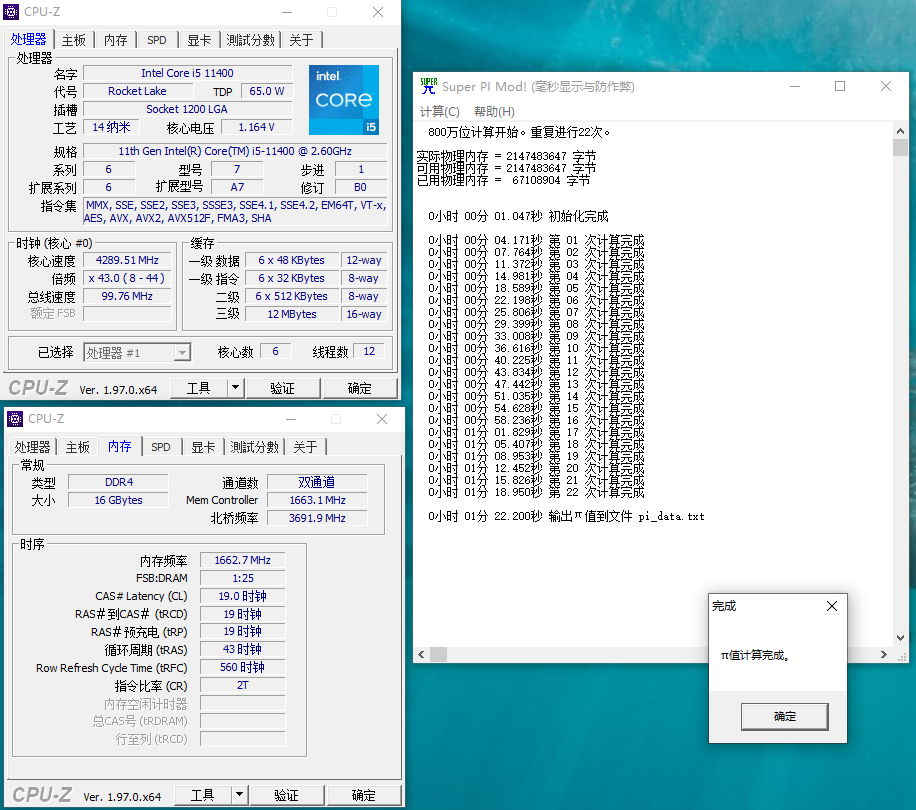Click the tRFC value 560 时钟

coord(242,667)
